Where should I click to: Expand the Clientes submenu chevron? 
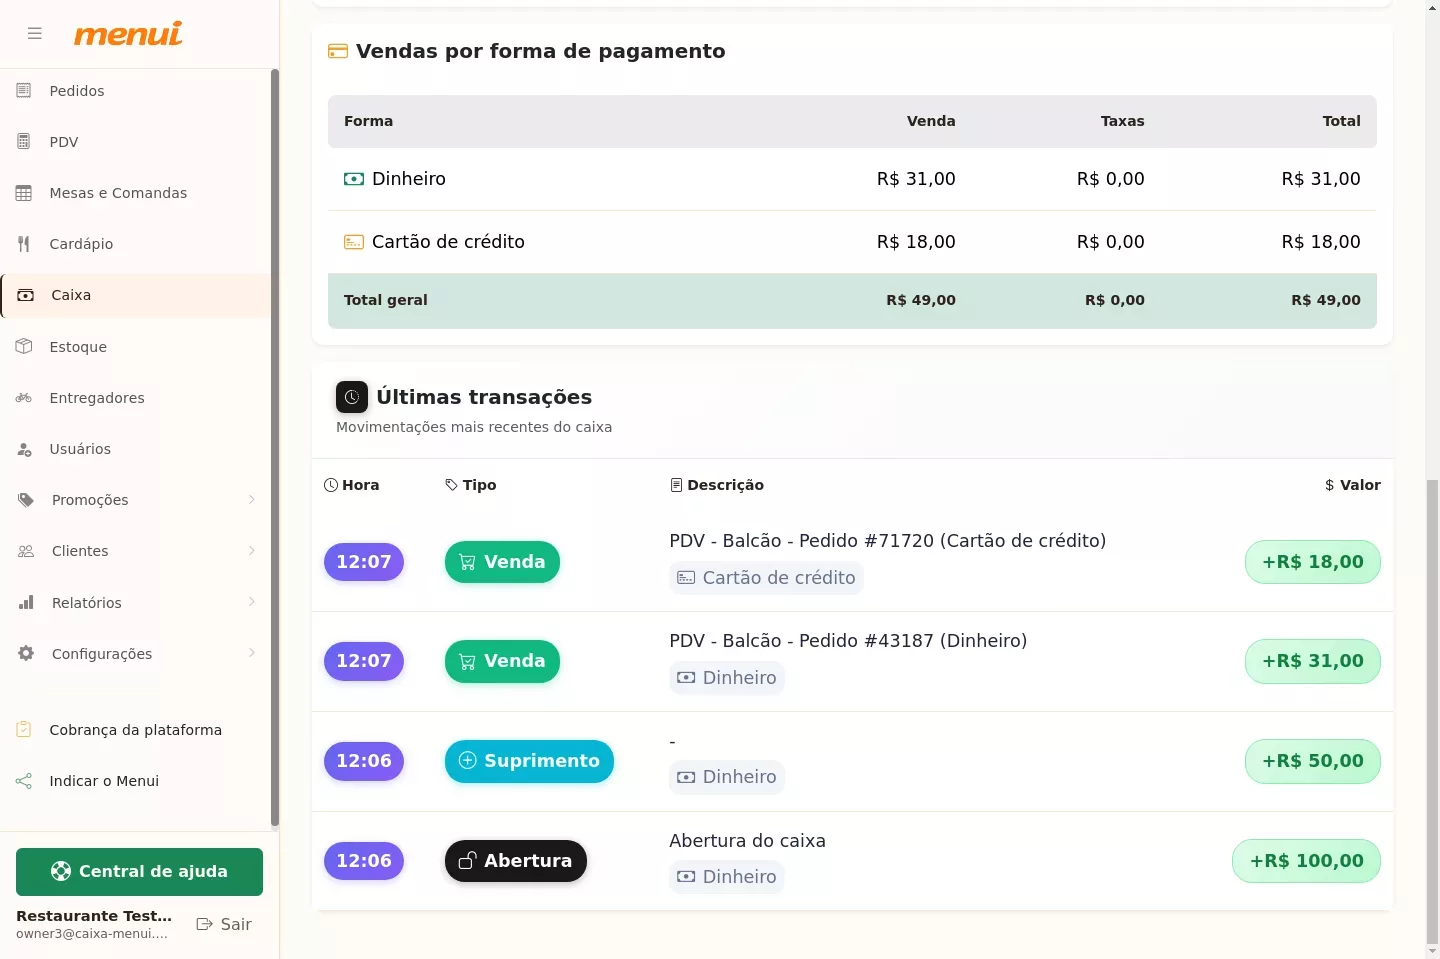point(252,551)
